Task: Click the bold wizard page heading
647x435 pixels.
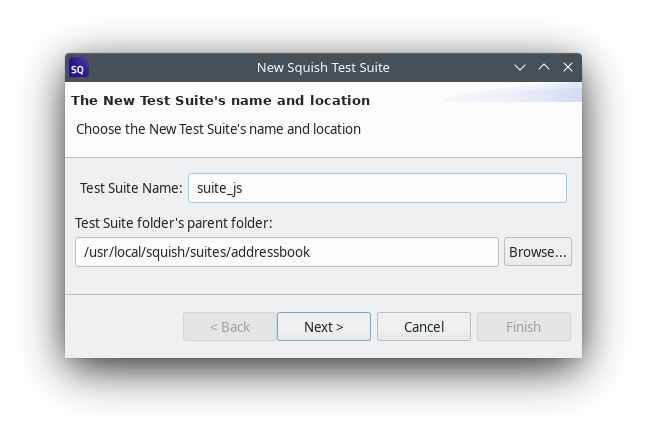Action: pyautogui.click(x=220, y=101)
